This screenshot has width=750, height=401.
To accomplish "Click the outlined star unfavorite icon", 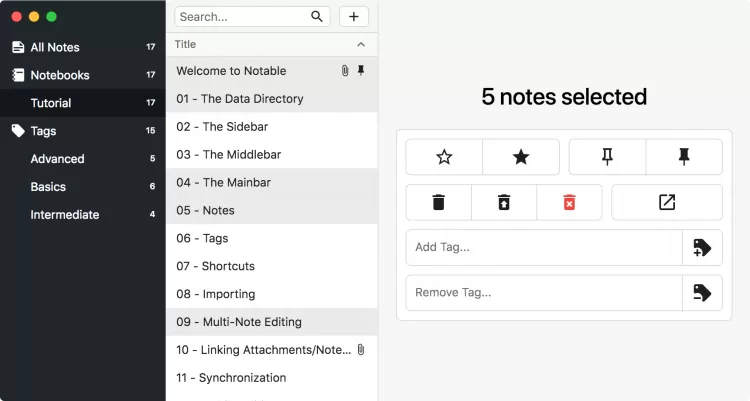I will tap(444, 157).
